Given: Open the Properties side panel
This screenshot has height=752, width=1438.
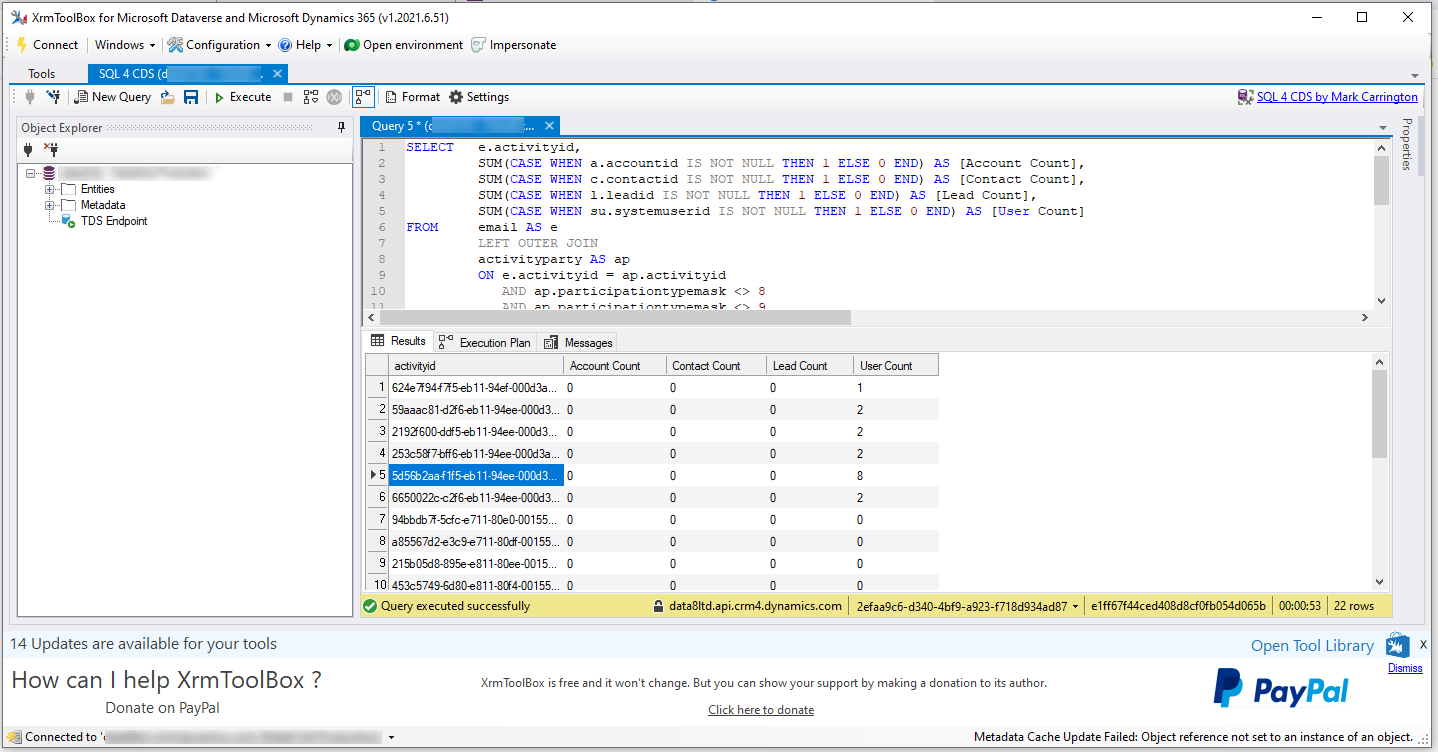Looking at the screenshot, I should click(1406, 144).
